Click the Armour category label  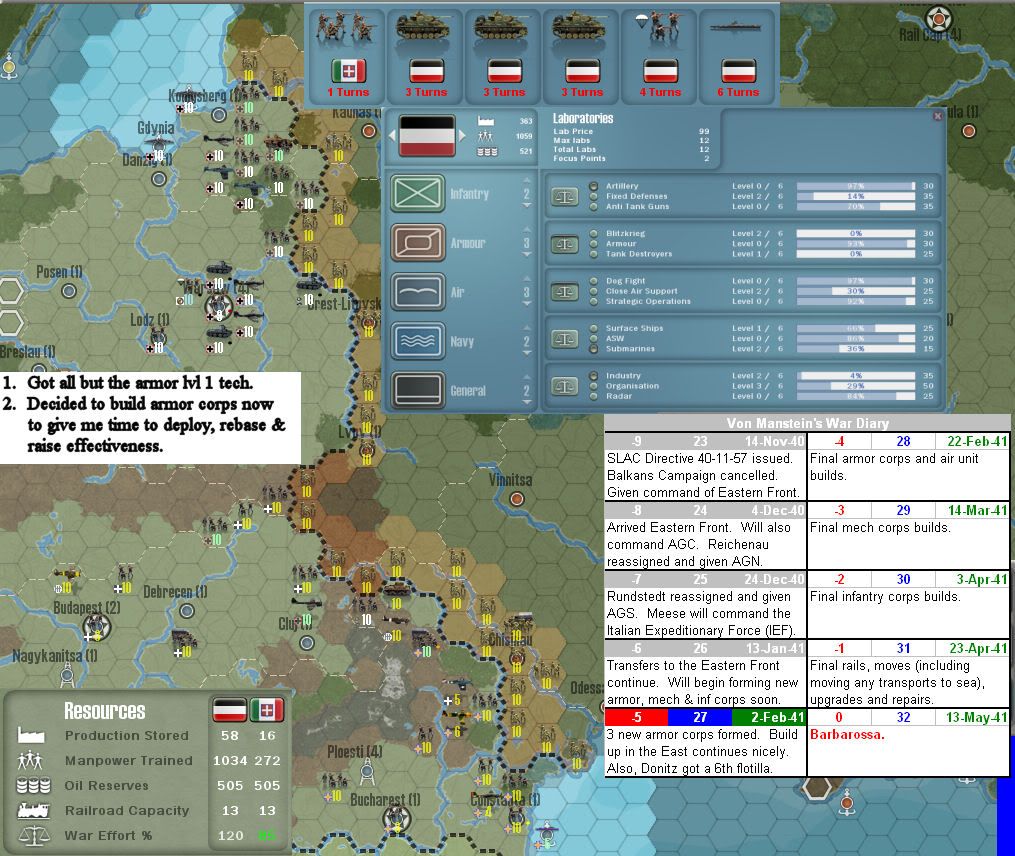tap(467, 243)
